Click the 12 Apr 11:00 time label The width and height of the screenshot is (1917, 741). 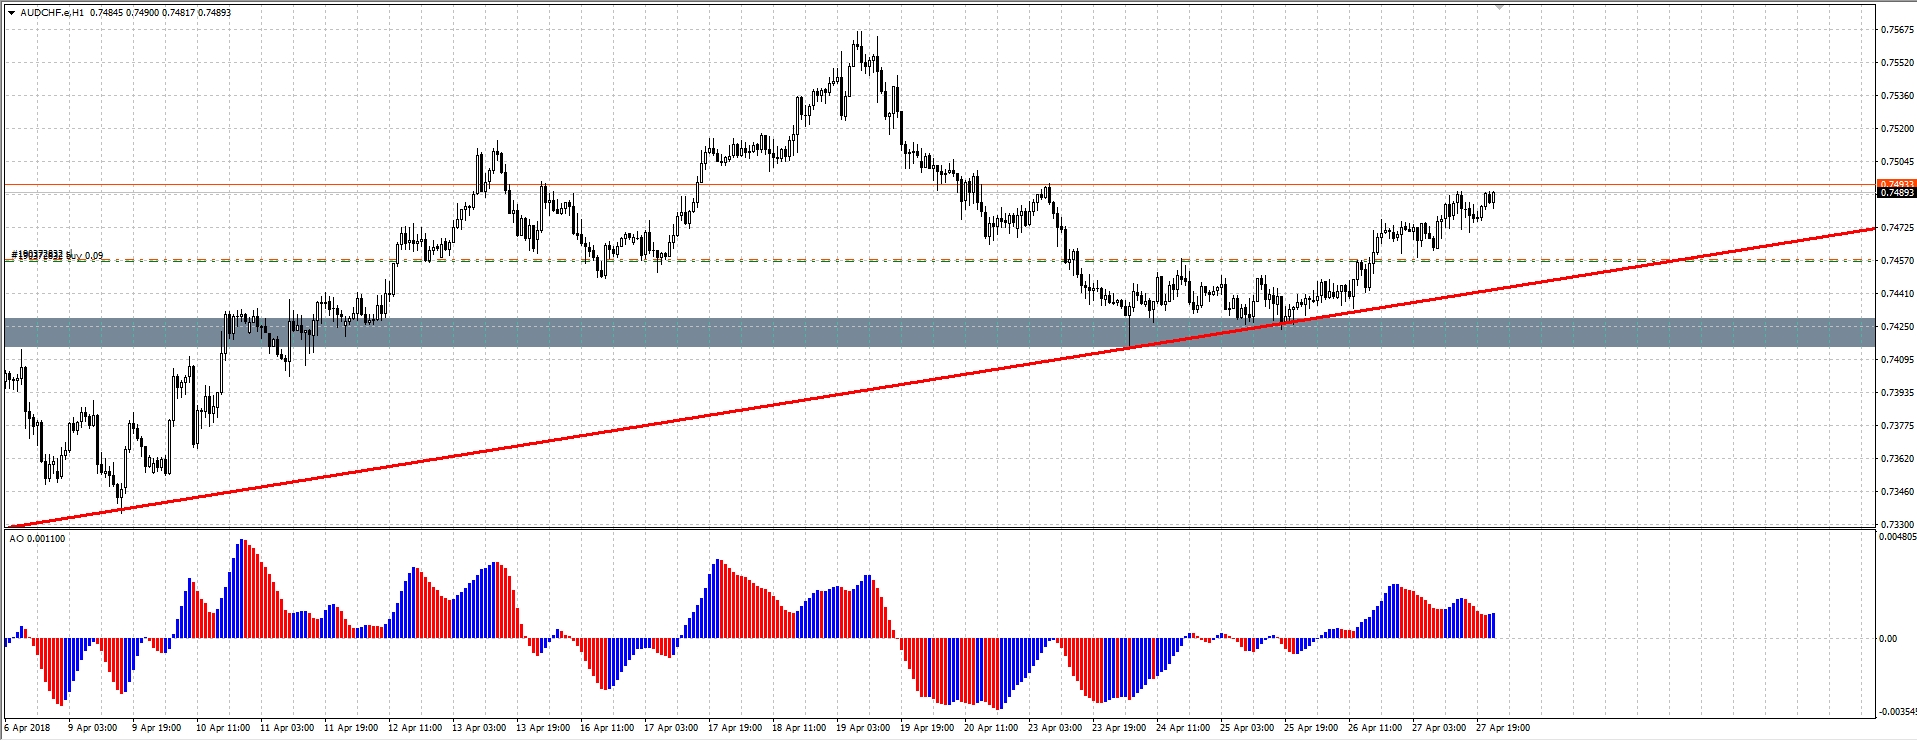414,728
